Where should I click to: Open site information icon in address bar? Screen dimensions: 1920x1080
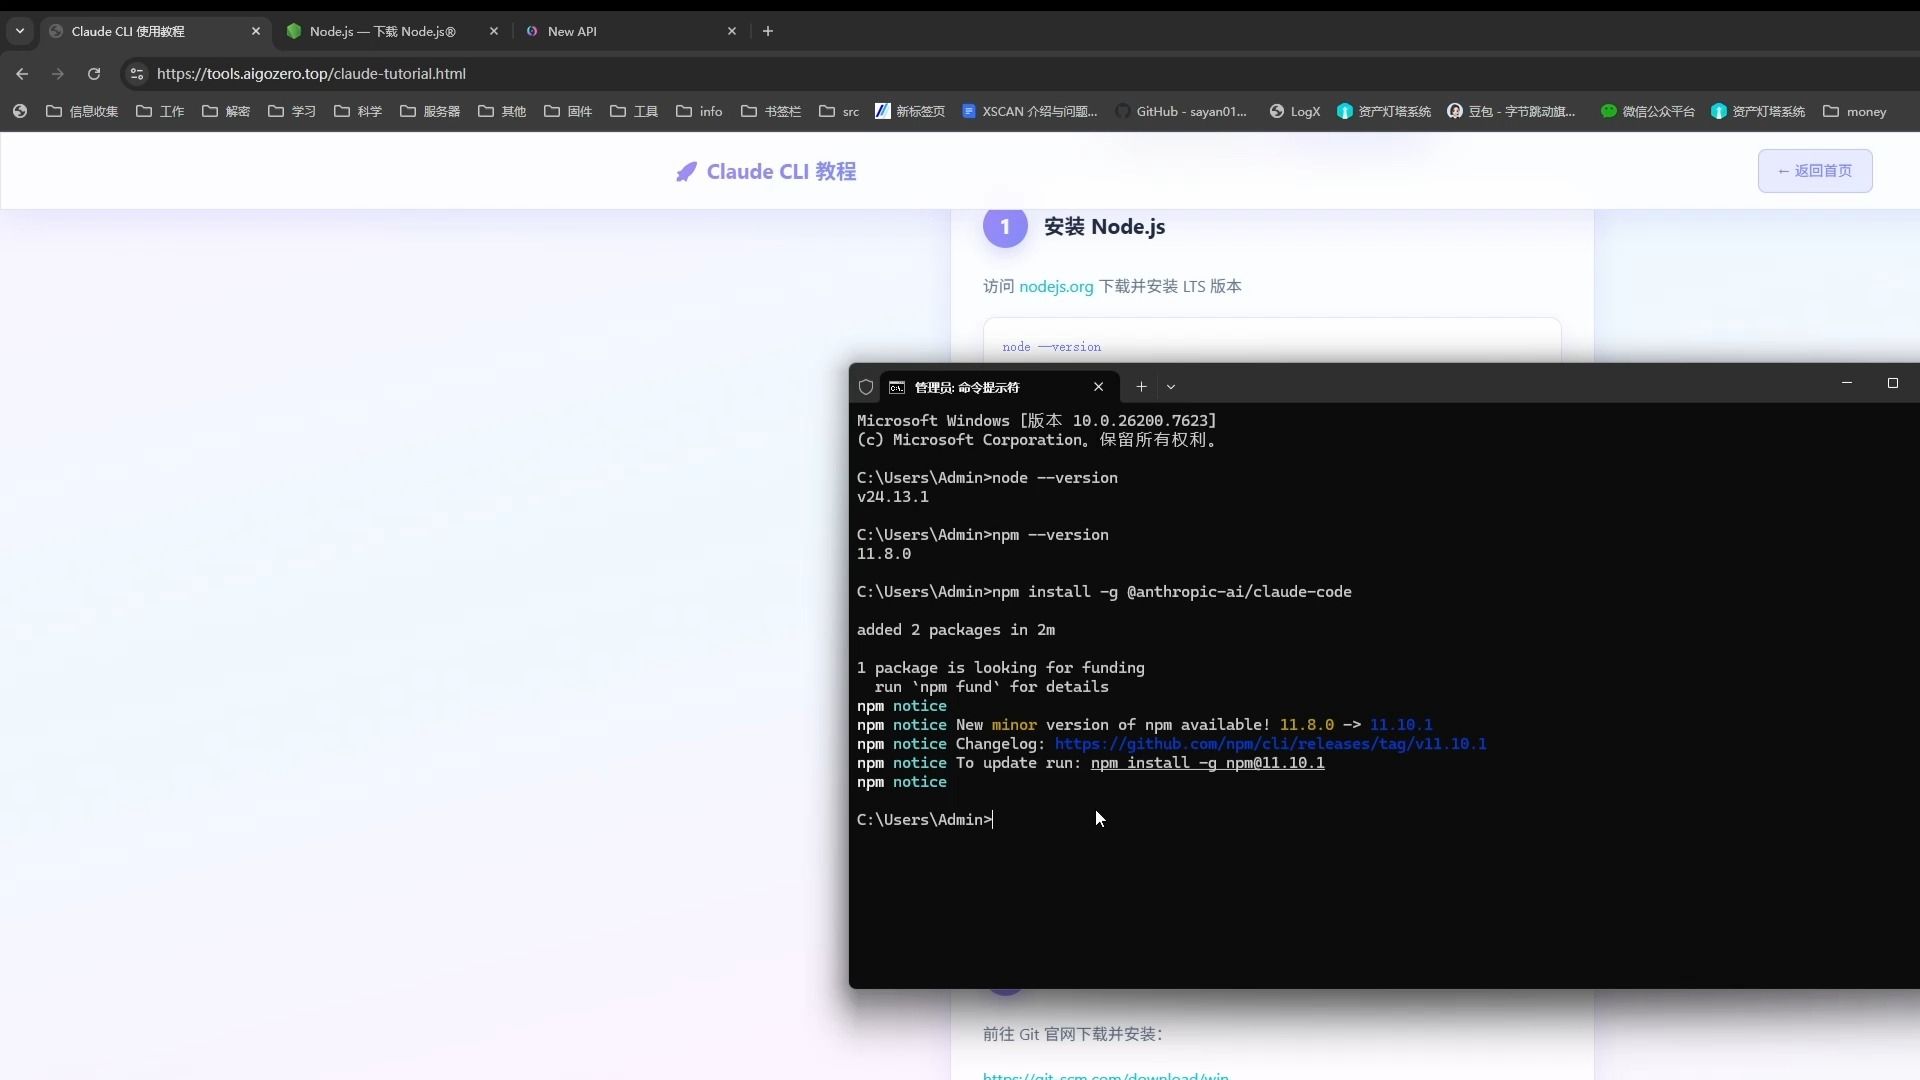(x=137, y=74)
